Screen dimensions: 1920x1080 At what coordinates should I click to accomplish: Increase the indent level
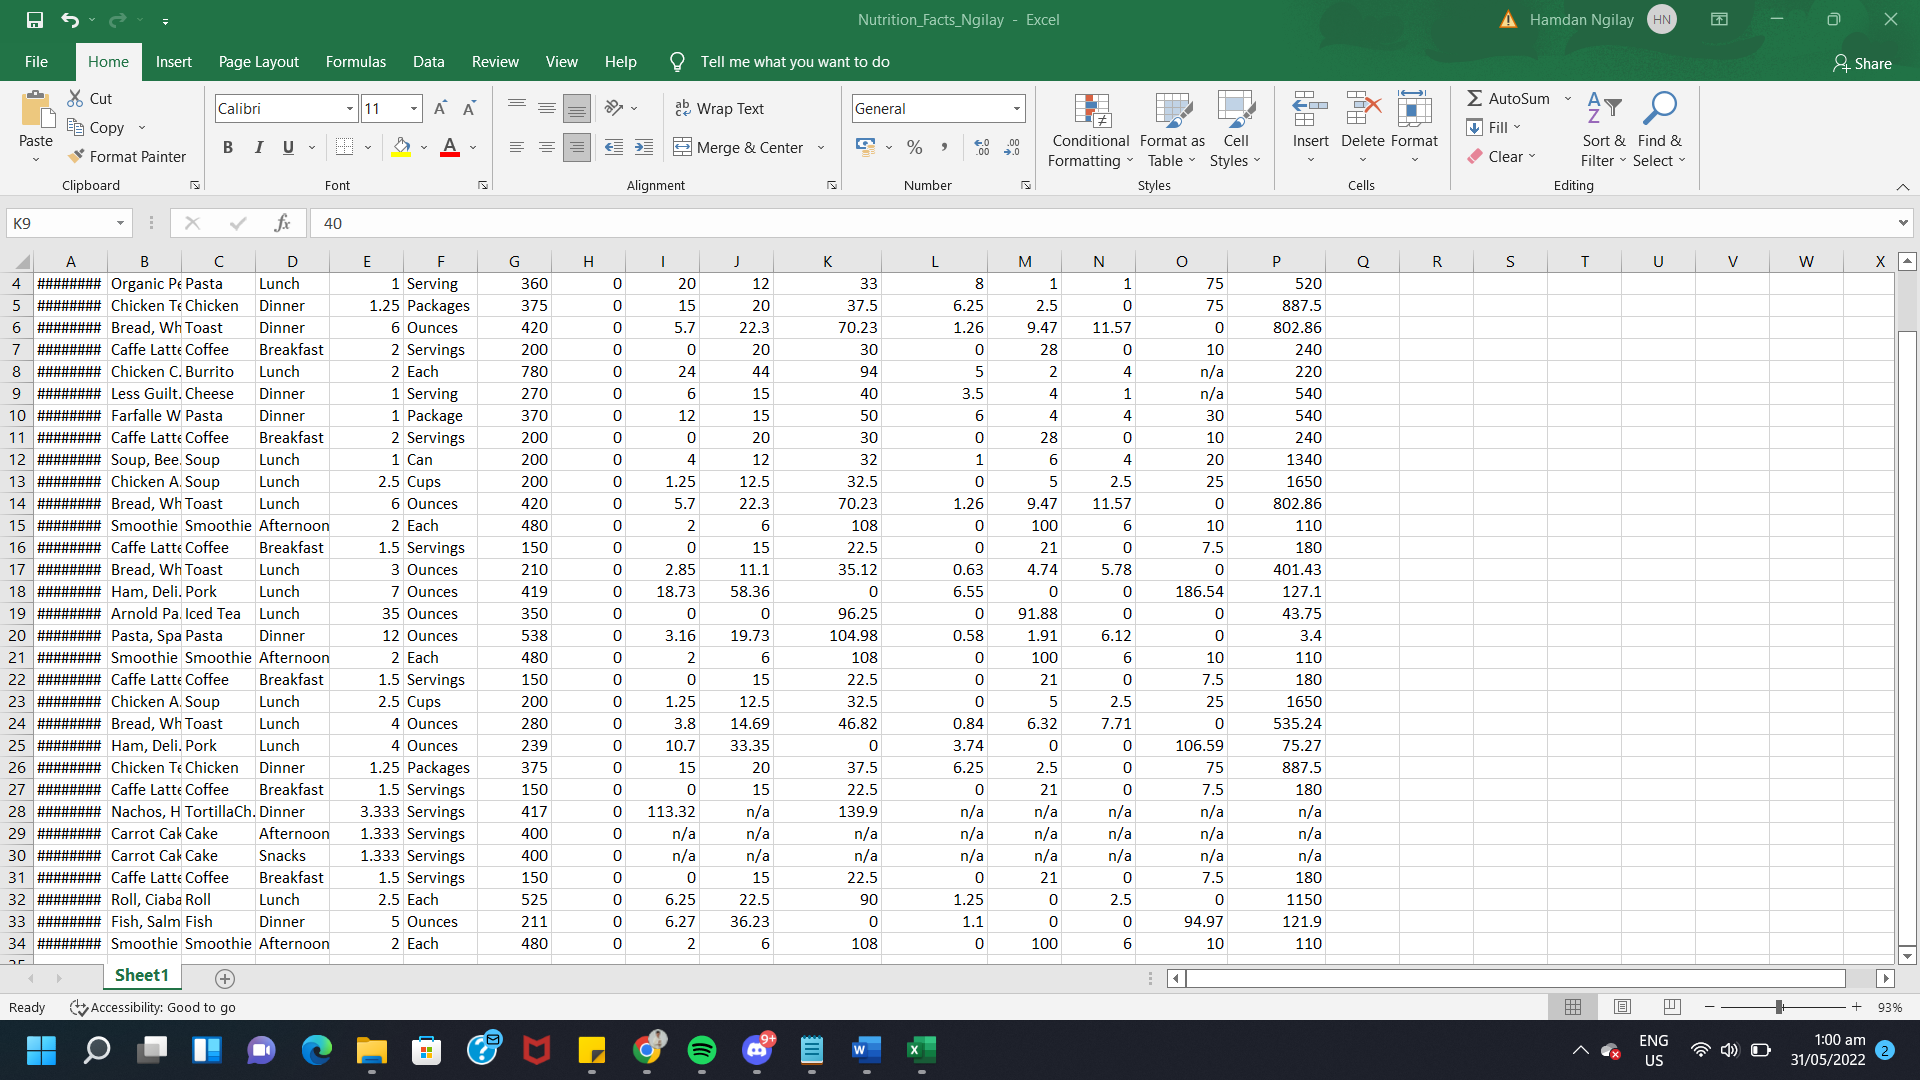[644, 147]
